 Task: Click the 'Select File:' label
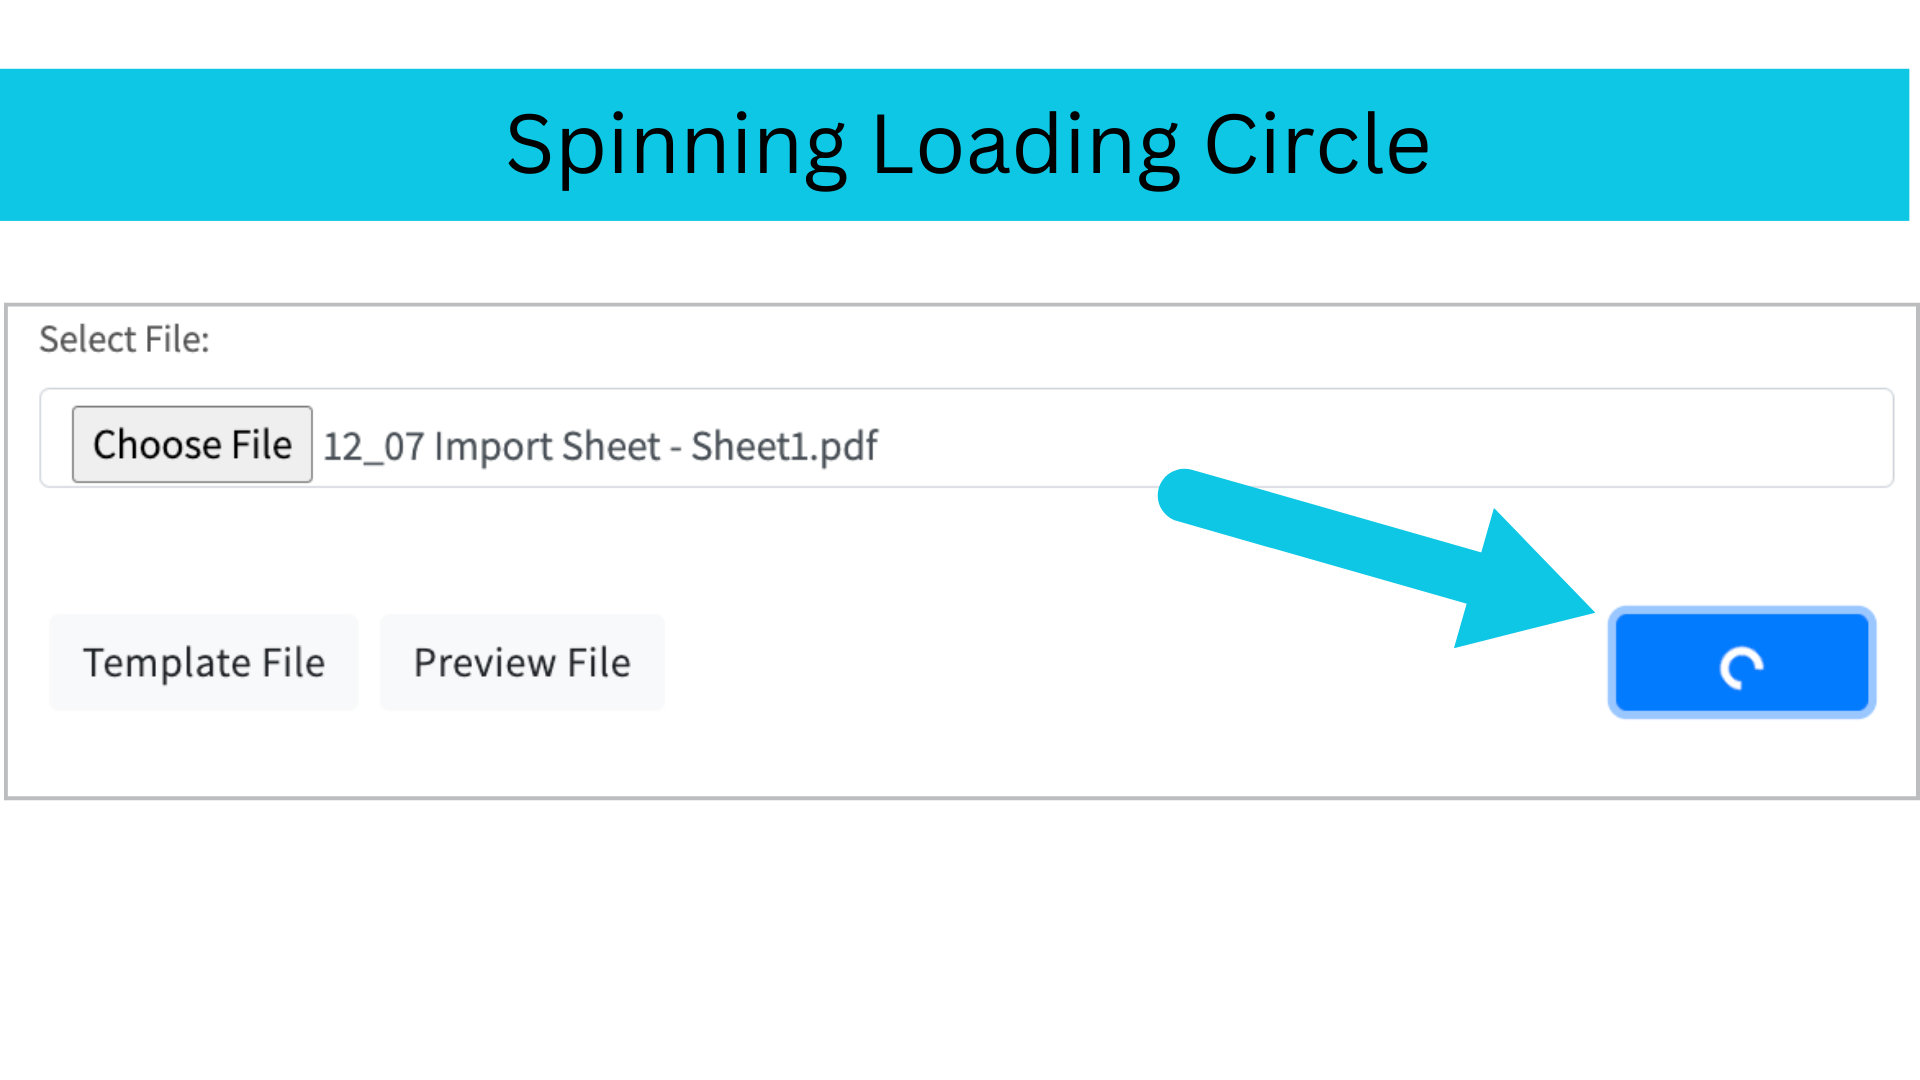pyautogui.click(x=124, y=340)
